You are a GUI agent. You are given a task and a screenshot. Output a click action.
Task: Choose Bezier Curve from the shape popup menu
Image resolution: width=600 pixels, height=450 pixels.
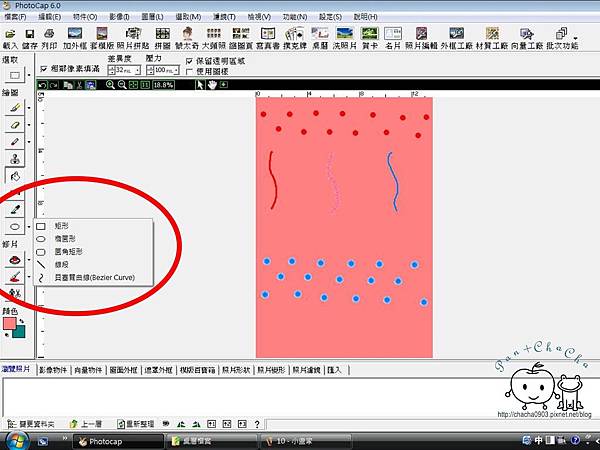click(93, 277)
